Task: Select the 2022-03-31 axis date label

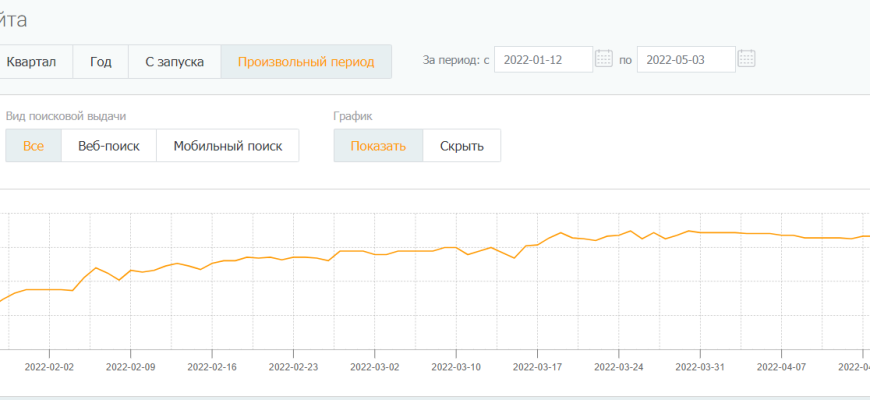Action: (700, 367)
